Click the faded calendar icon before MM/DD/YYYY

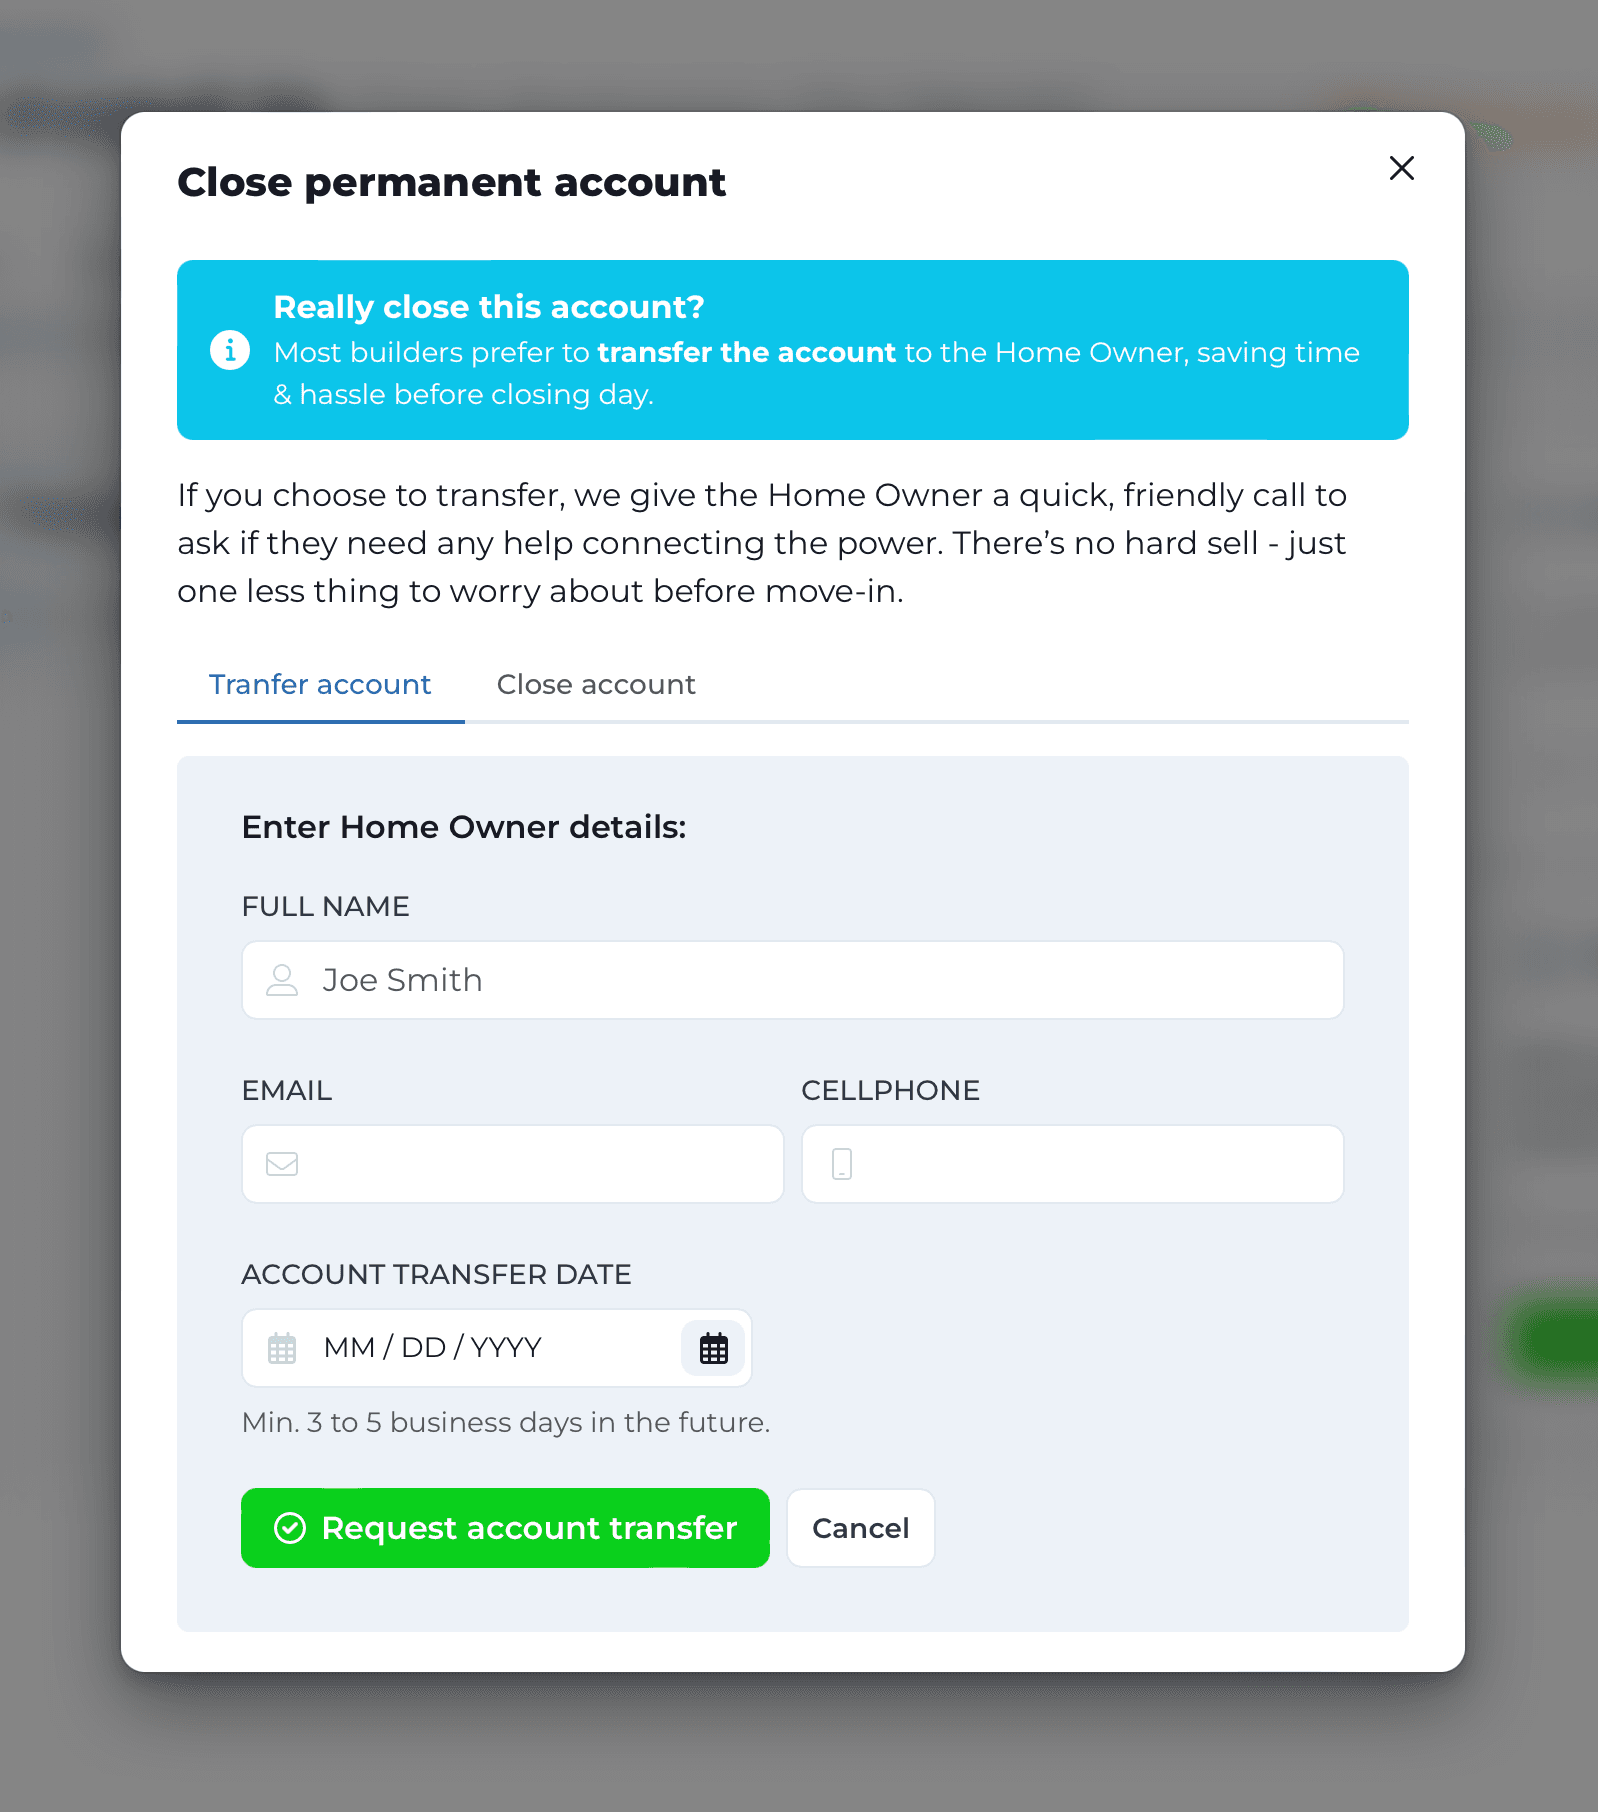tap(282, 1348)
